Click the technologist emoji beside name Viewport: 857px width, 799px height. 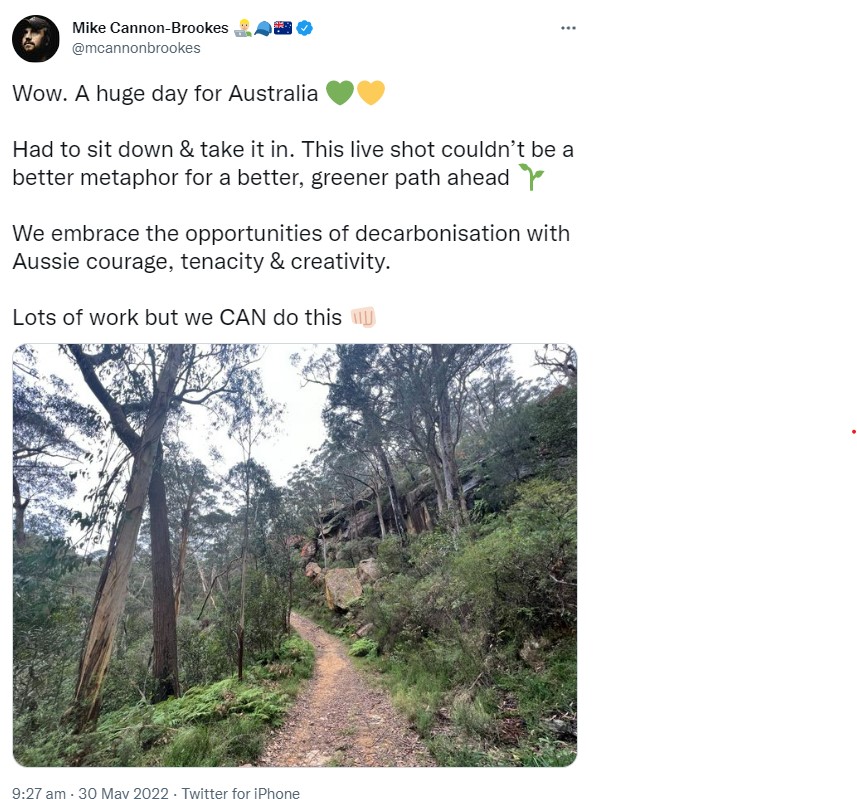click(x=243, y=28)
